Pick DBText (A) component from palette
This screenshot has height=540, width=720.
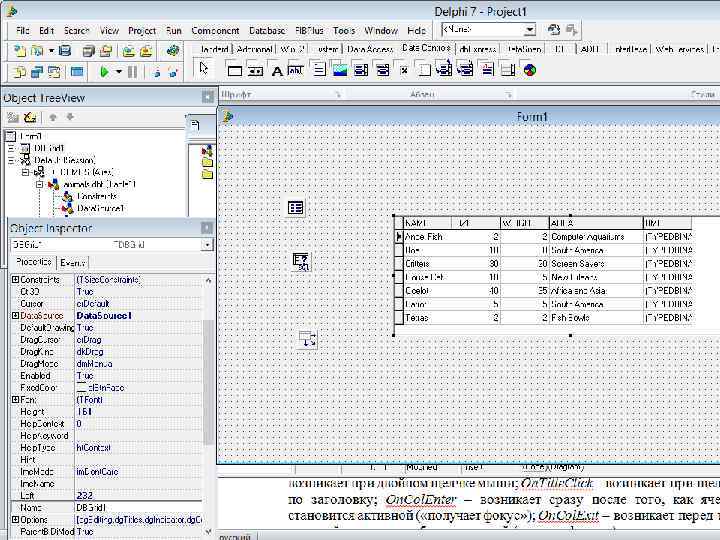coord(277,71)
